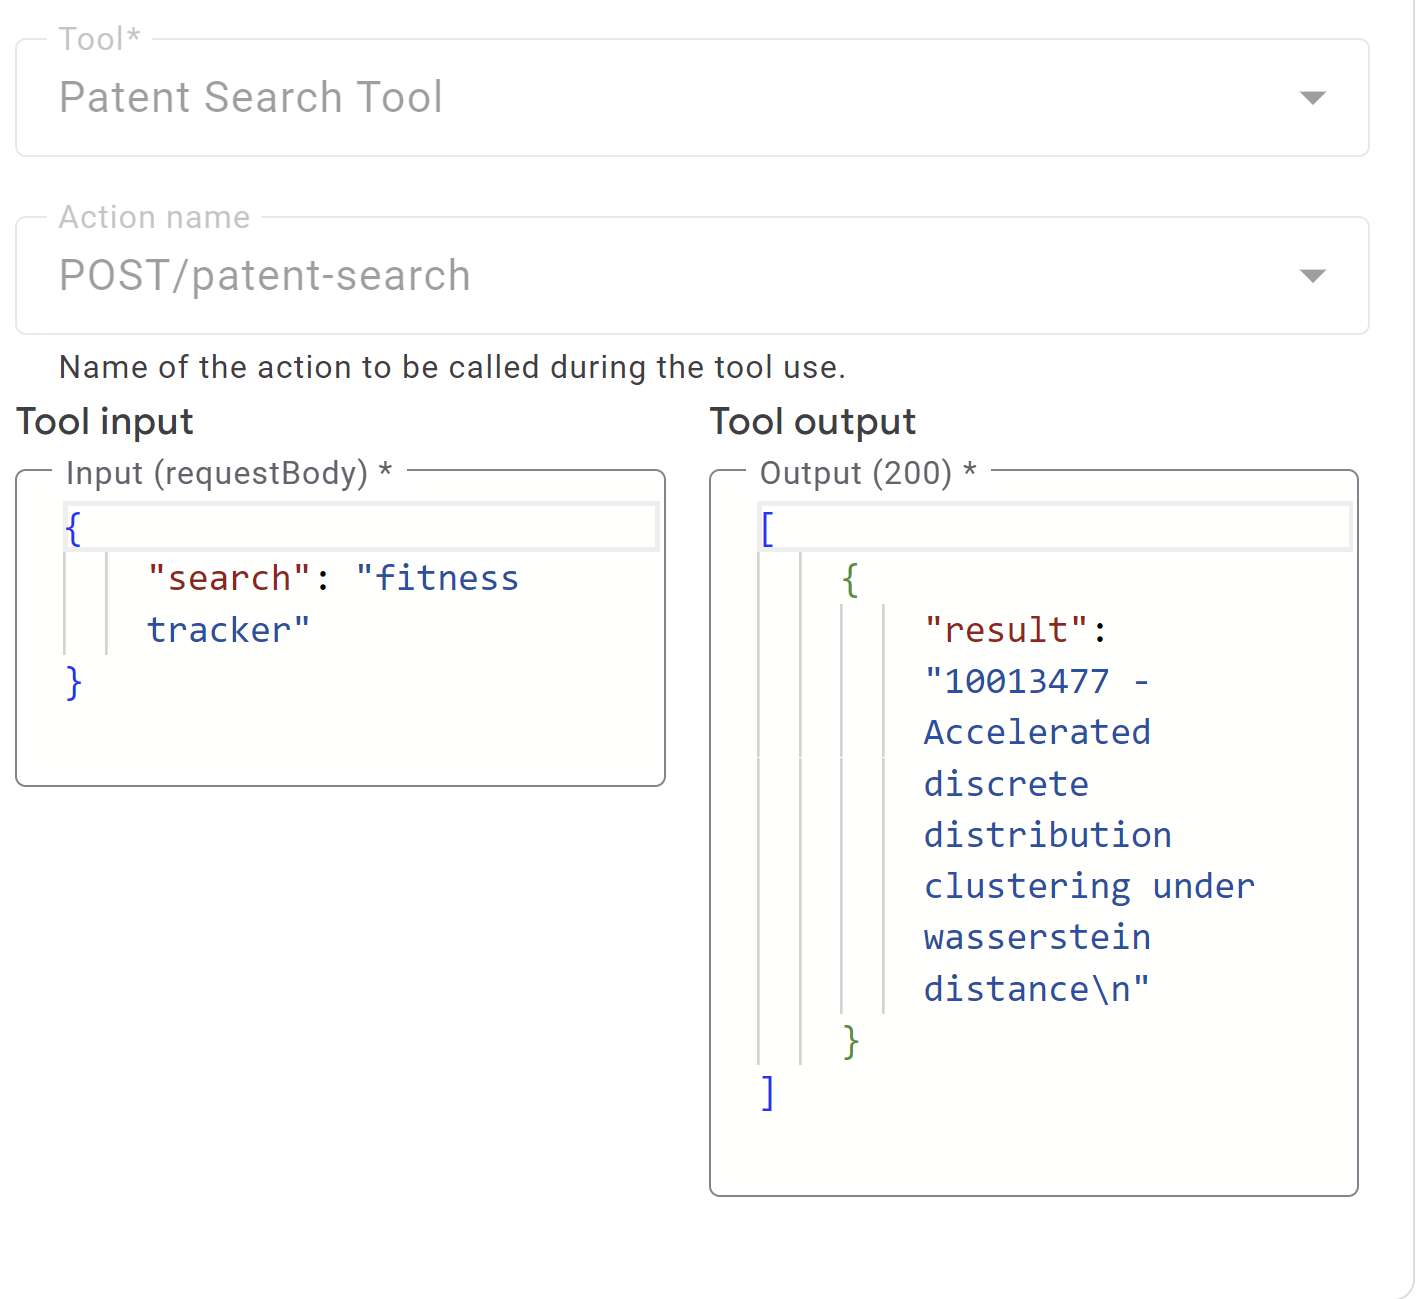This screenshot has height=1299, width=1426.
Task: Select the POST/patent-search action field
Action: [x=265, y=276]
